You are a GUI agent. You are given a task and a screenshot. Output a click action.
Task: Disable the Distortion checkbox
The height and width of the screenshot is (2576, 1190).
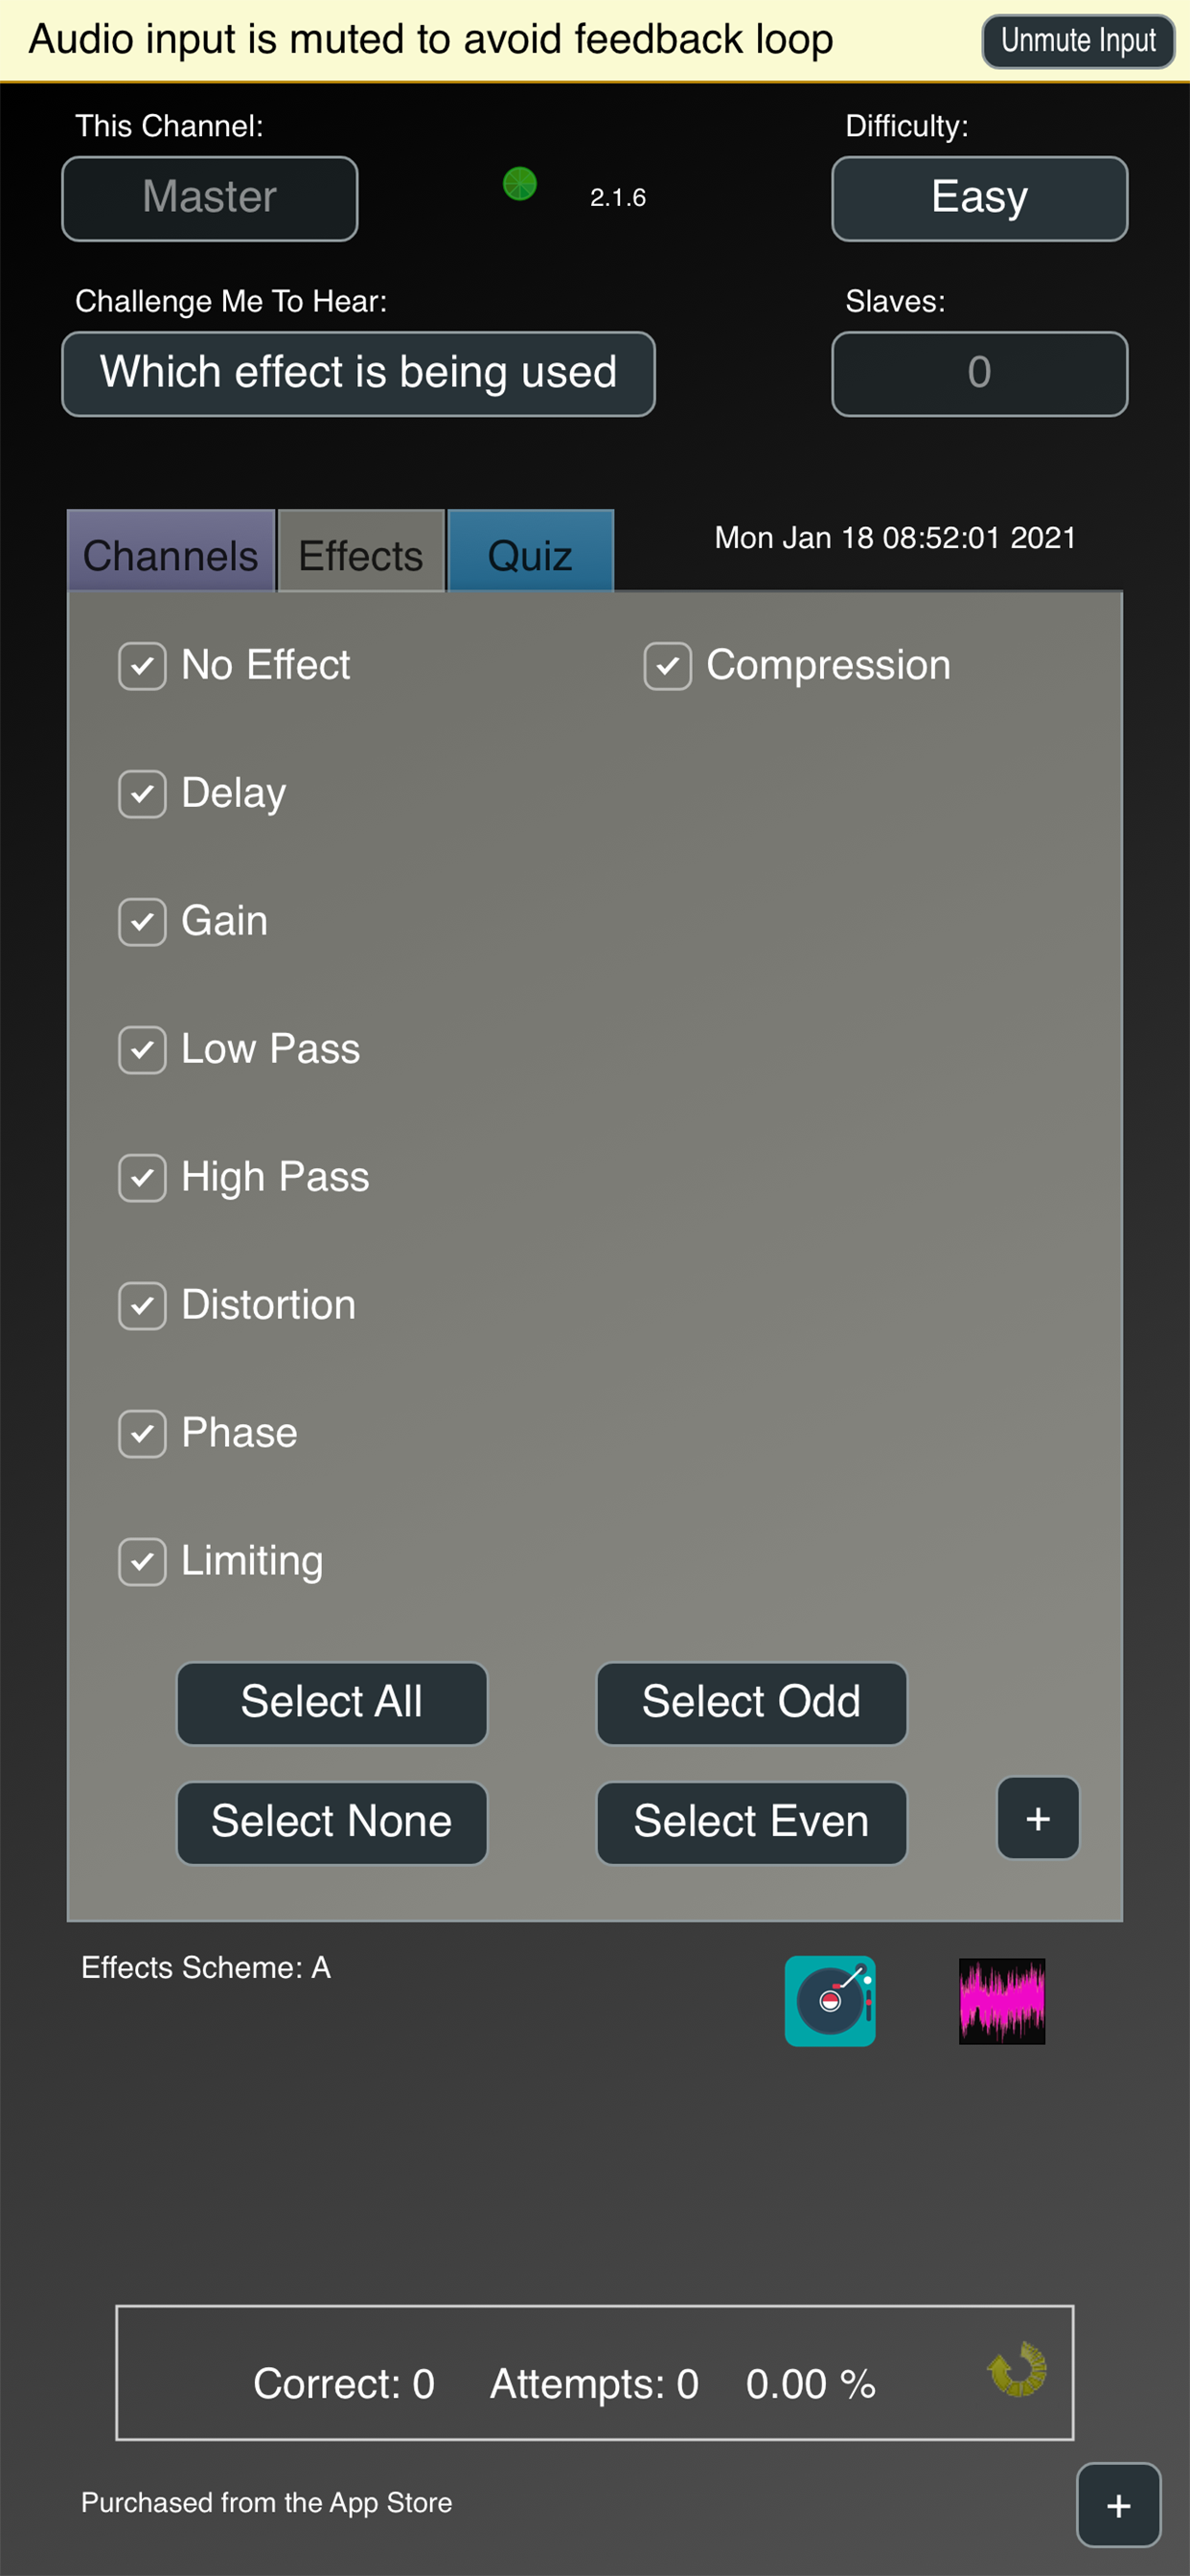click(142, 1306)
